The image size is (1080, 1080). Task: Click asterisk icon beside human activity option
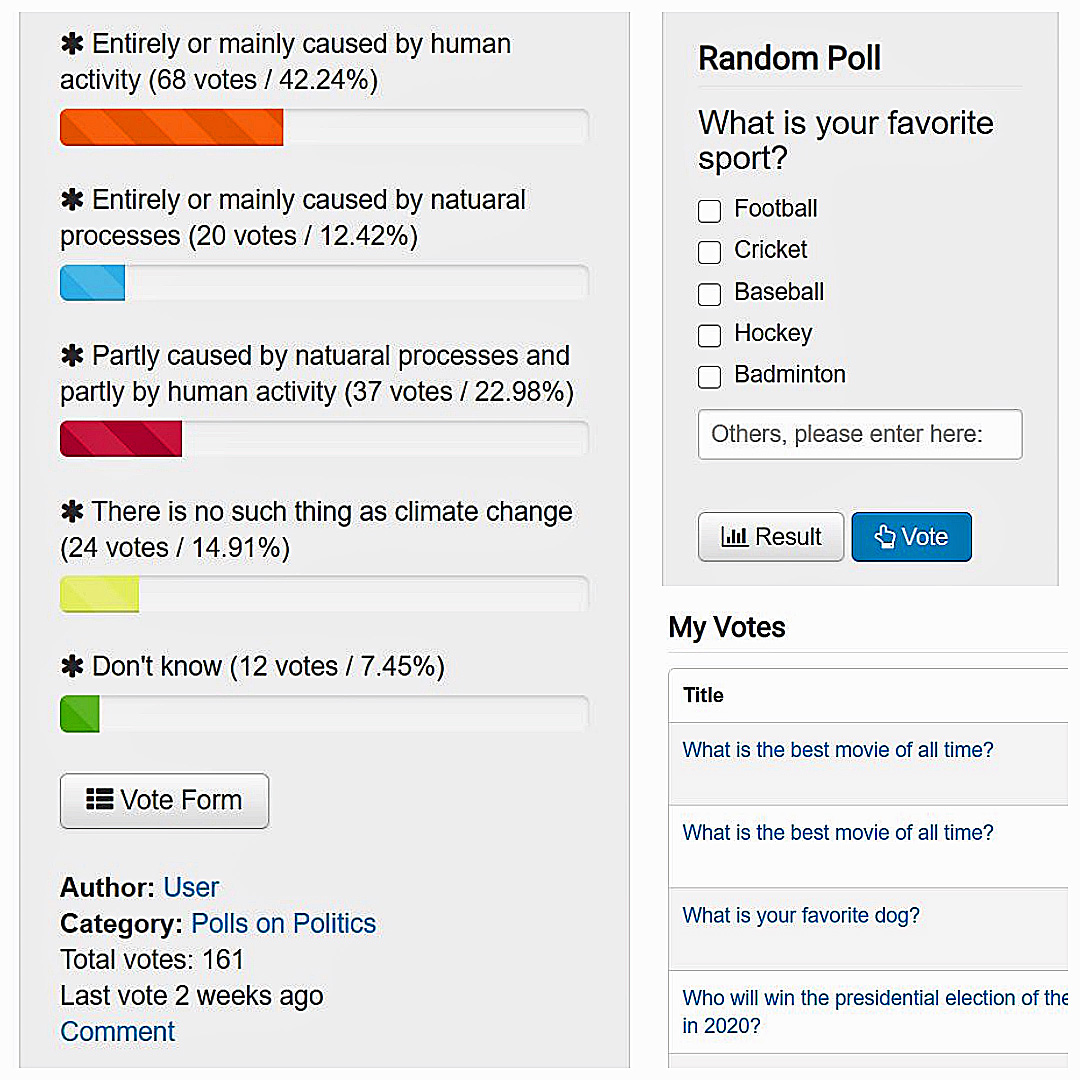point(71,43)
